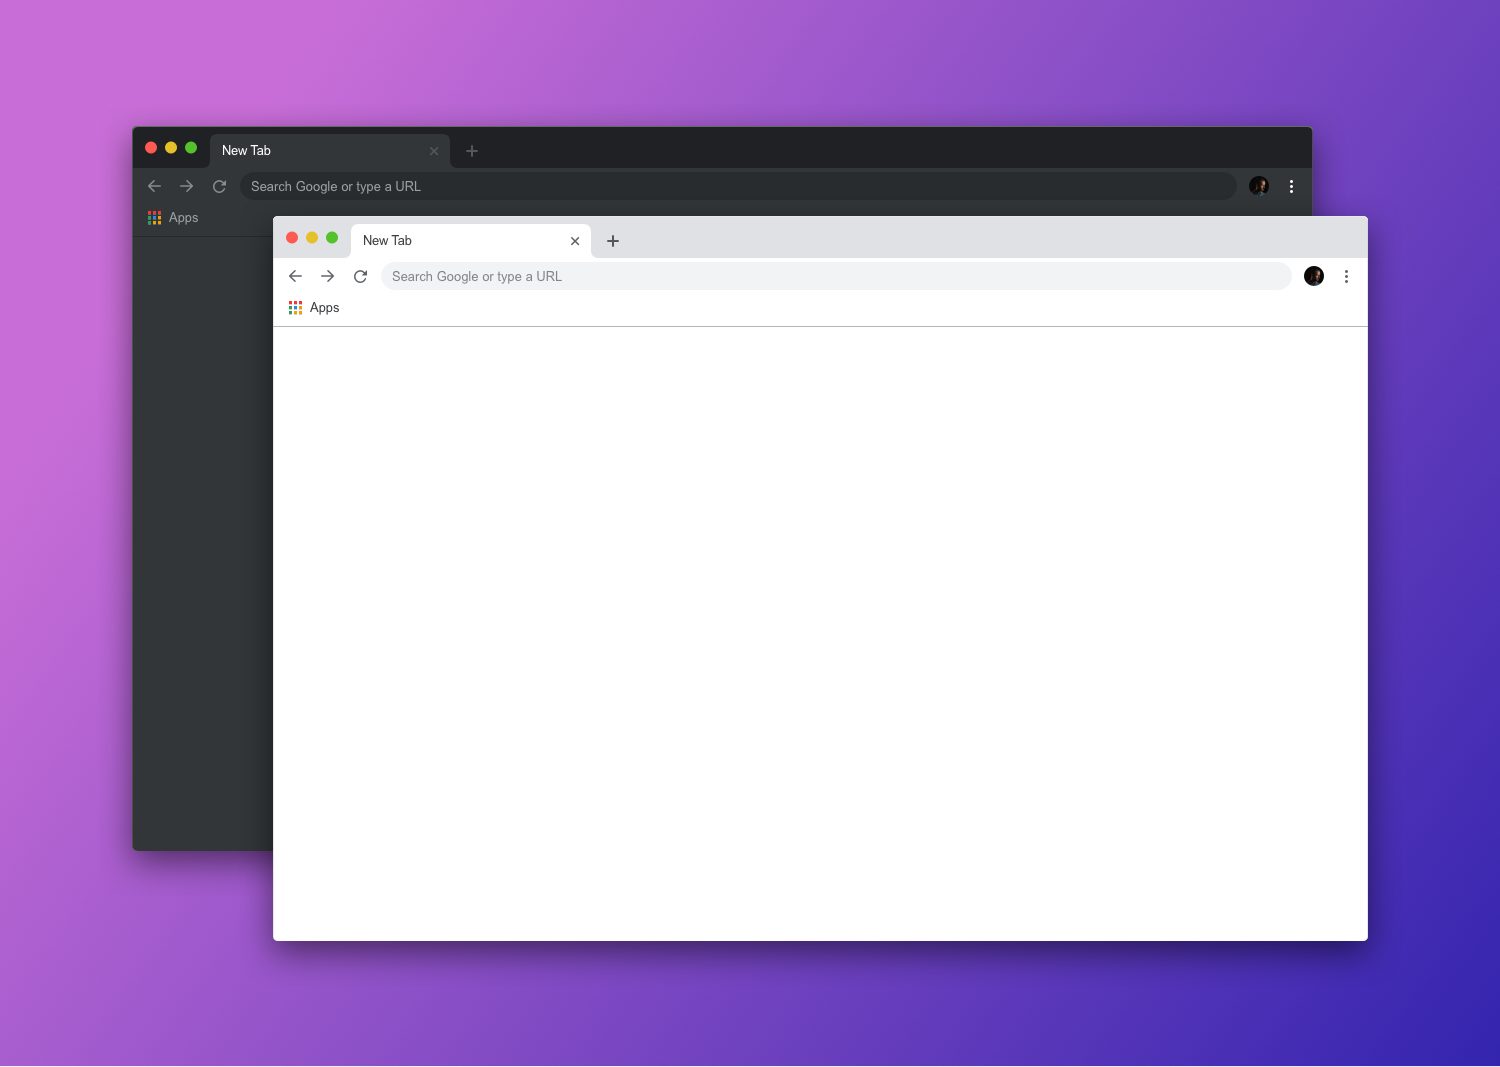Viewport: 1500px width, 1067px height.
Task: Expand the three-dot menu in the dark window
Action: pos(1291,186)
